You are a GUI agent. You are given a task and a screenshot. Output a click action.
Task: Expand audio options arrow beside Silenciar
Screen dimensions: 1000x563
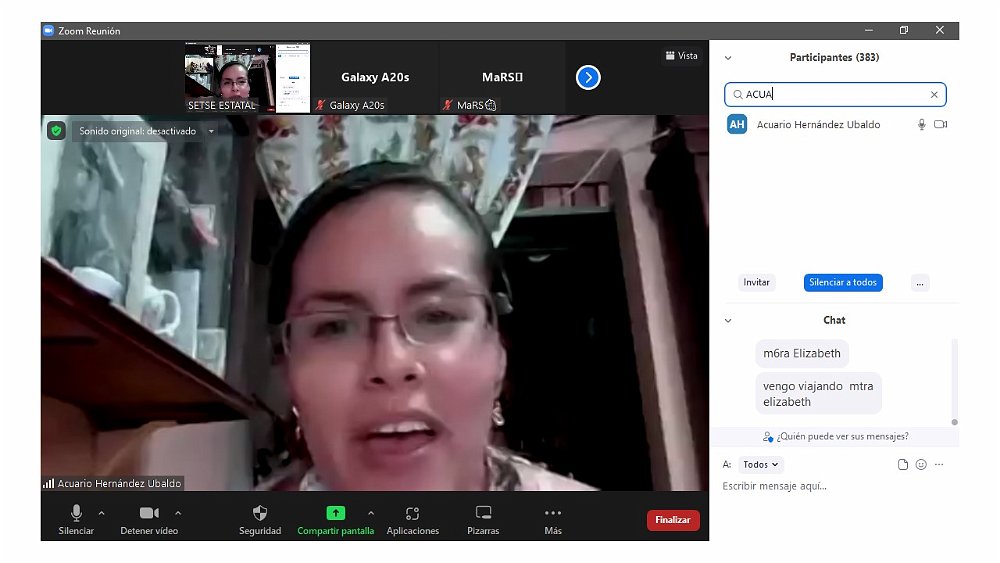[102, 513]
